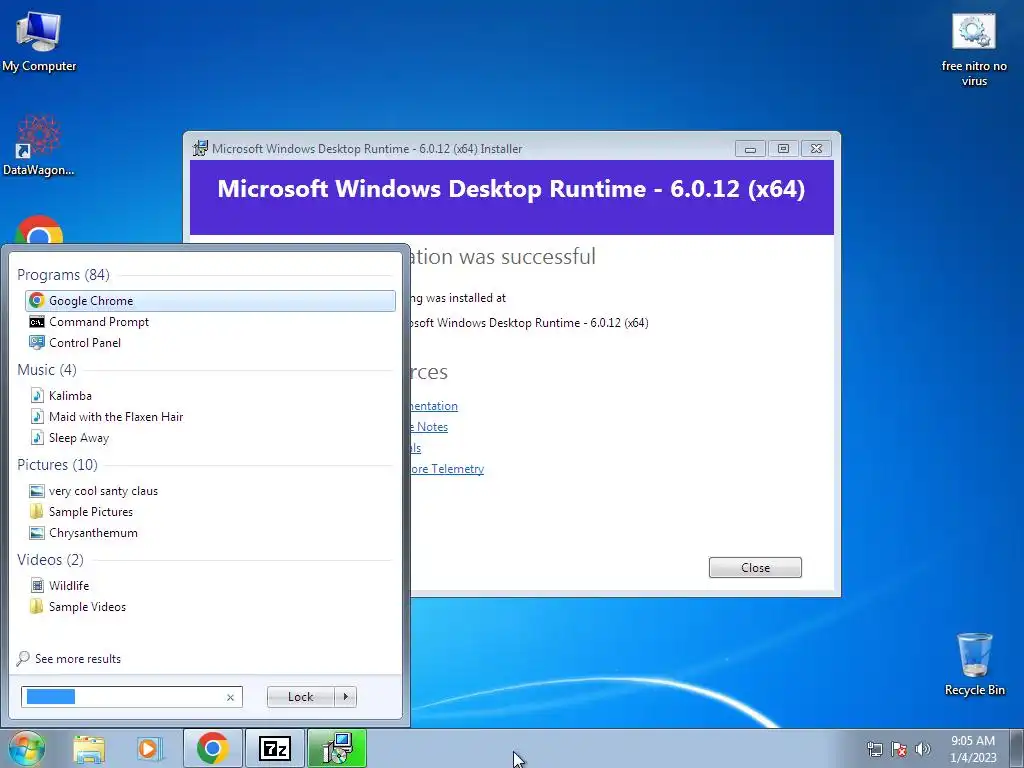Screen dimensions: 1024x768
Task: Open the Action Center flag icon
Action: coord(899,749)
